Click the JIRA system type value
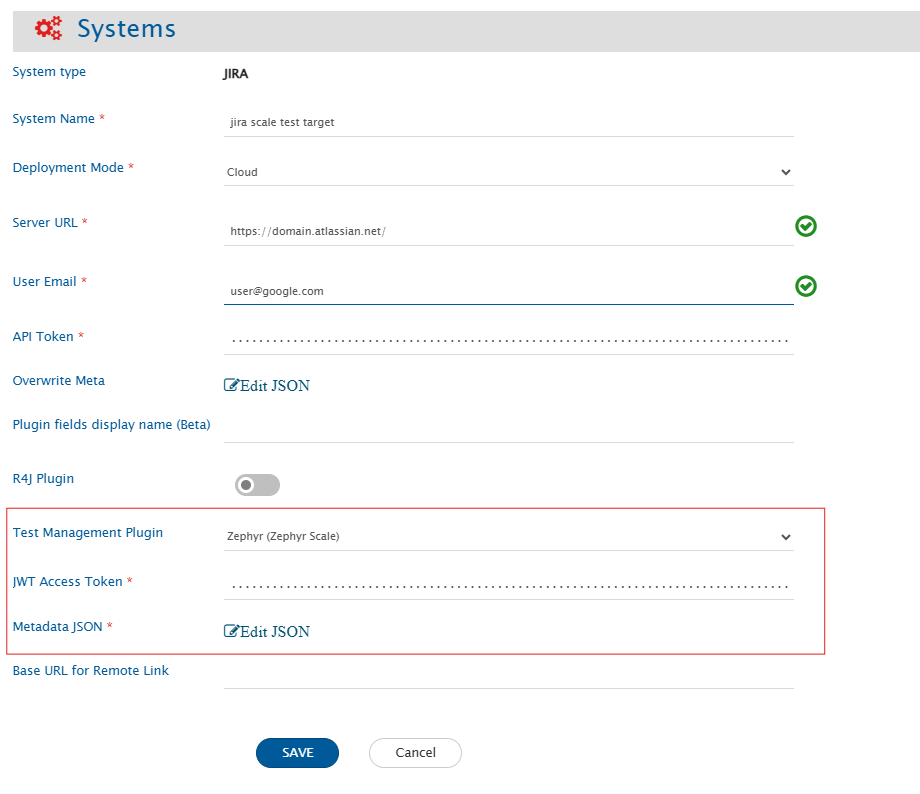 point(237,74)
